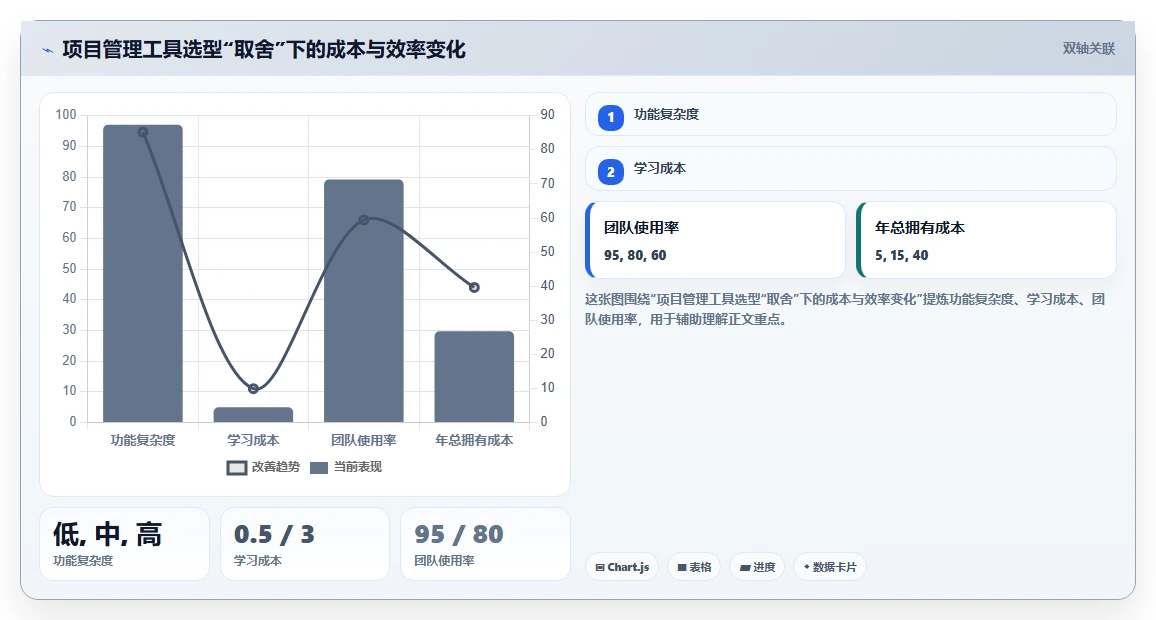This screenshot has width=1156, height=620.
Task: Click the 团队使用率 card with 95, 80, 60
Action: [x=715, y=240]
